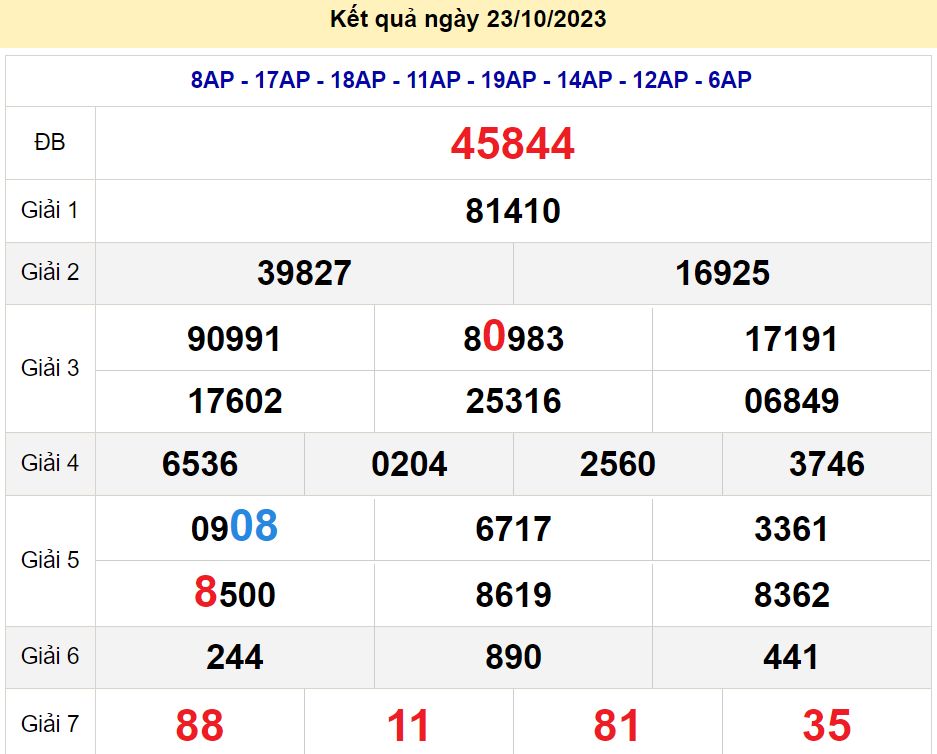Click the Giải 4 row label
The image size is (937, 754).
(50, 463)
